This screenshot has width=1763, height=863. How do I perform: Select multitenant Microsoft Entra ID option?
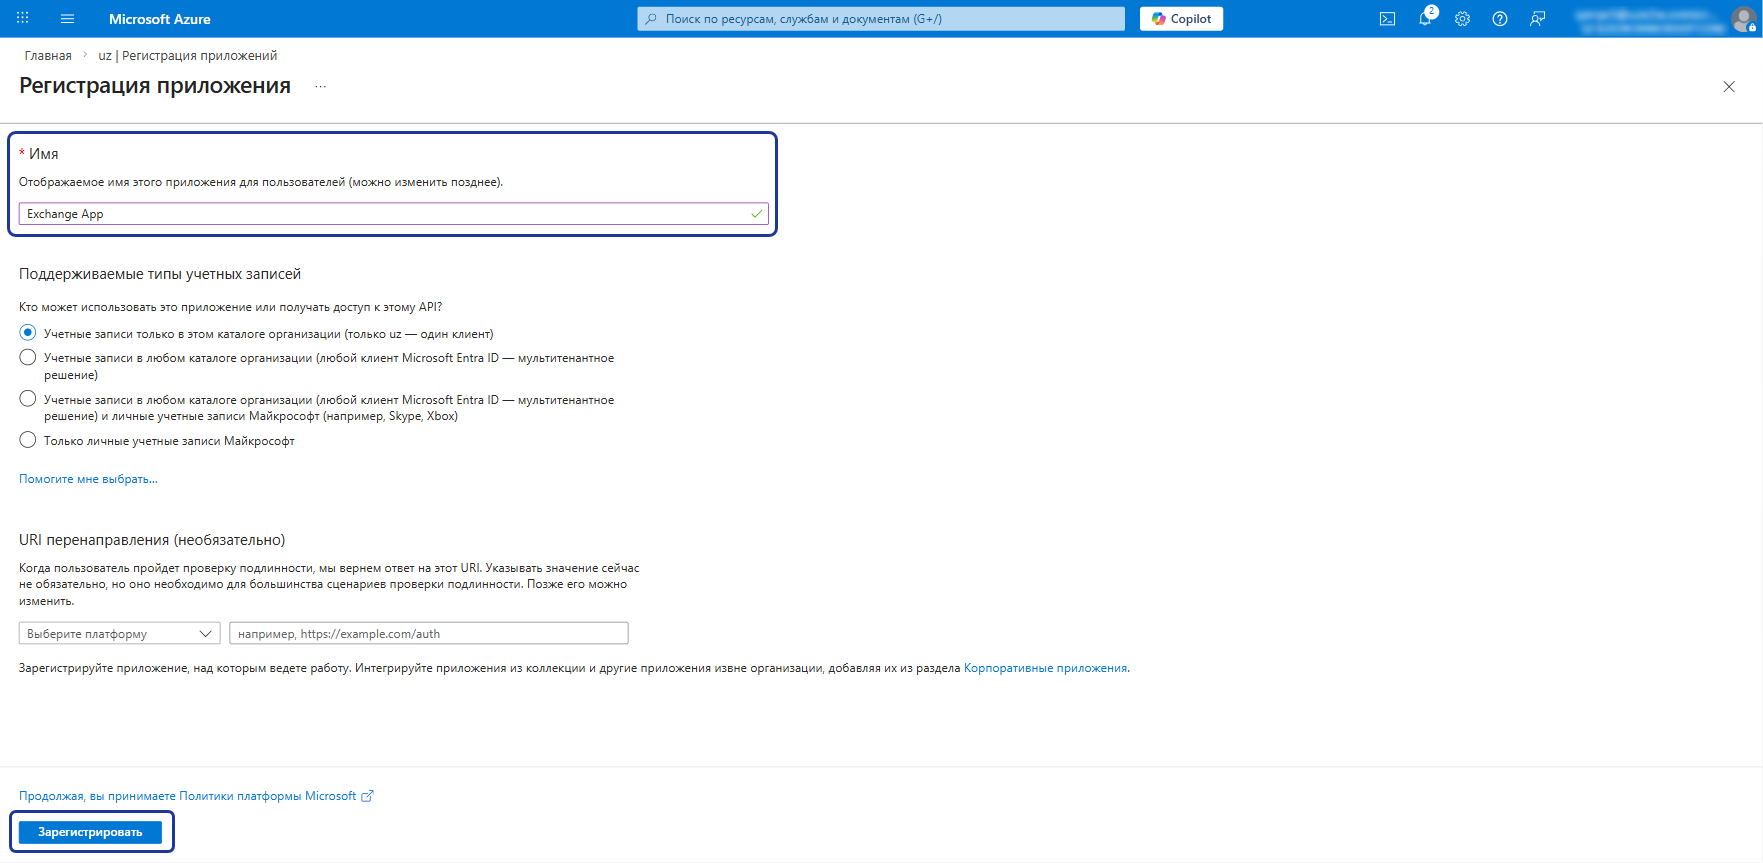(x=28, y=357)
